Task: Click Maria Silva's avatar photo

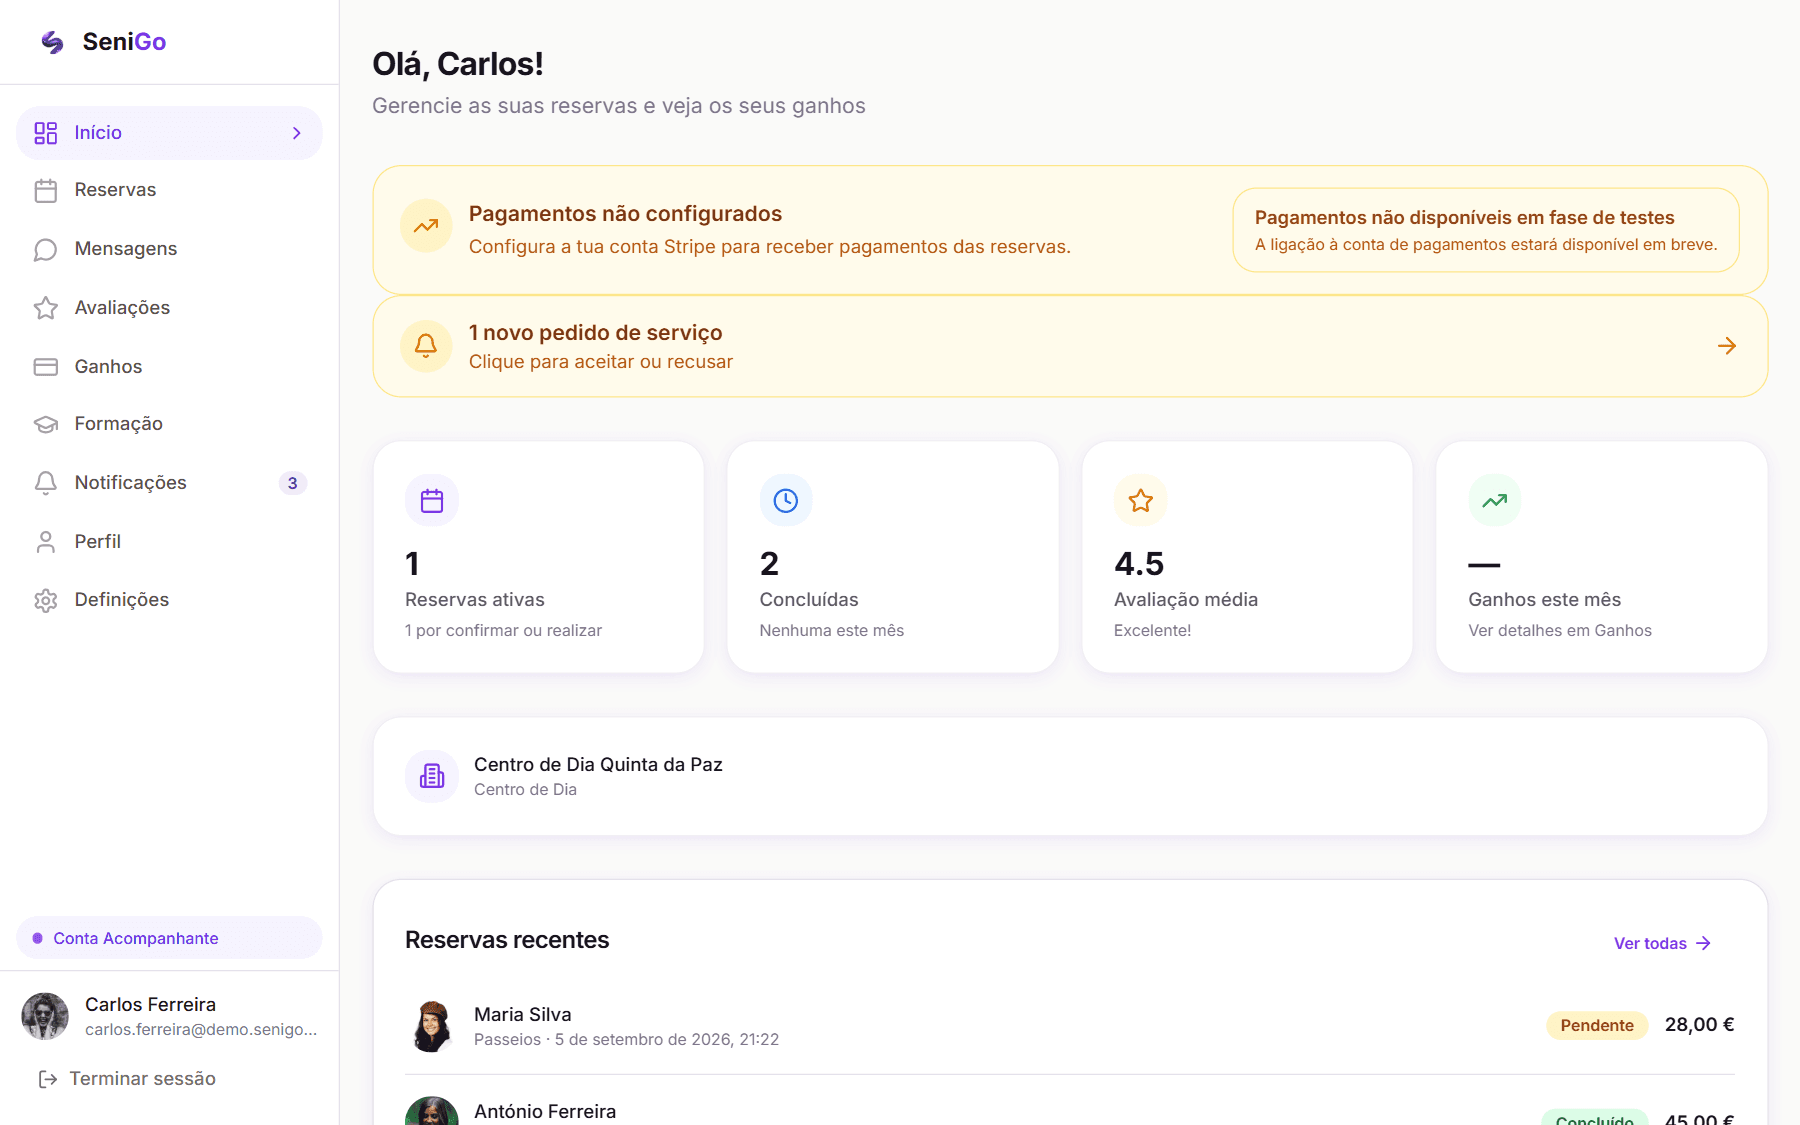Action: coord(432,1026)
